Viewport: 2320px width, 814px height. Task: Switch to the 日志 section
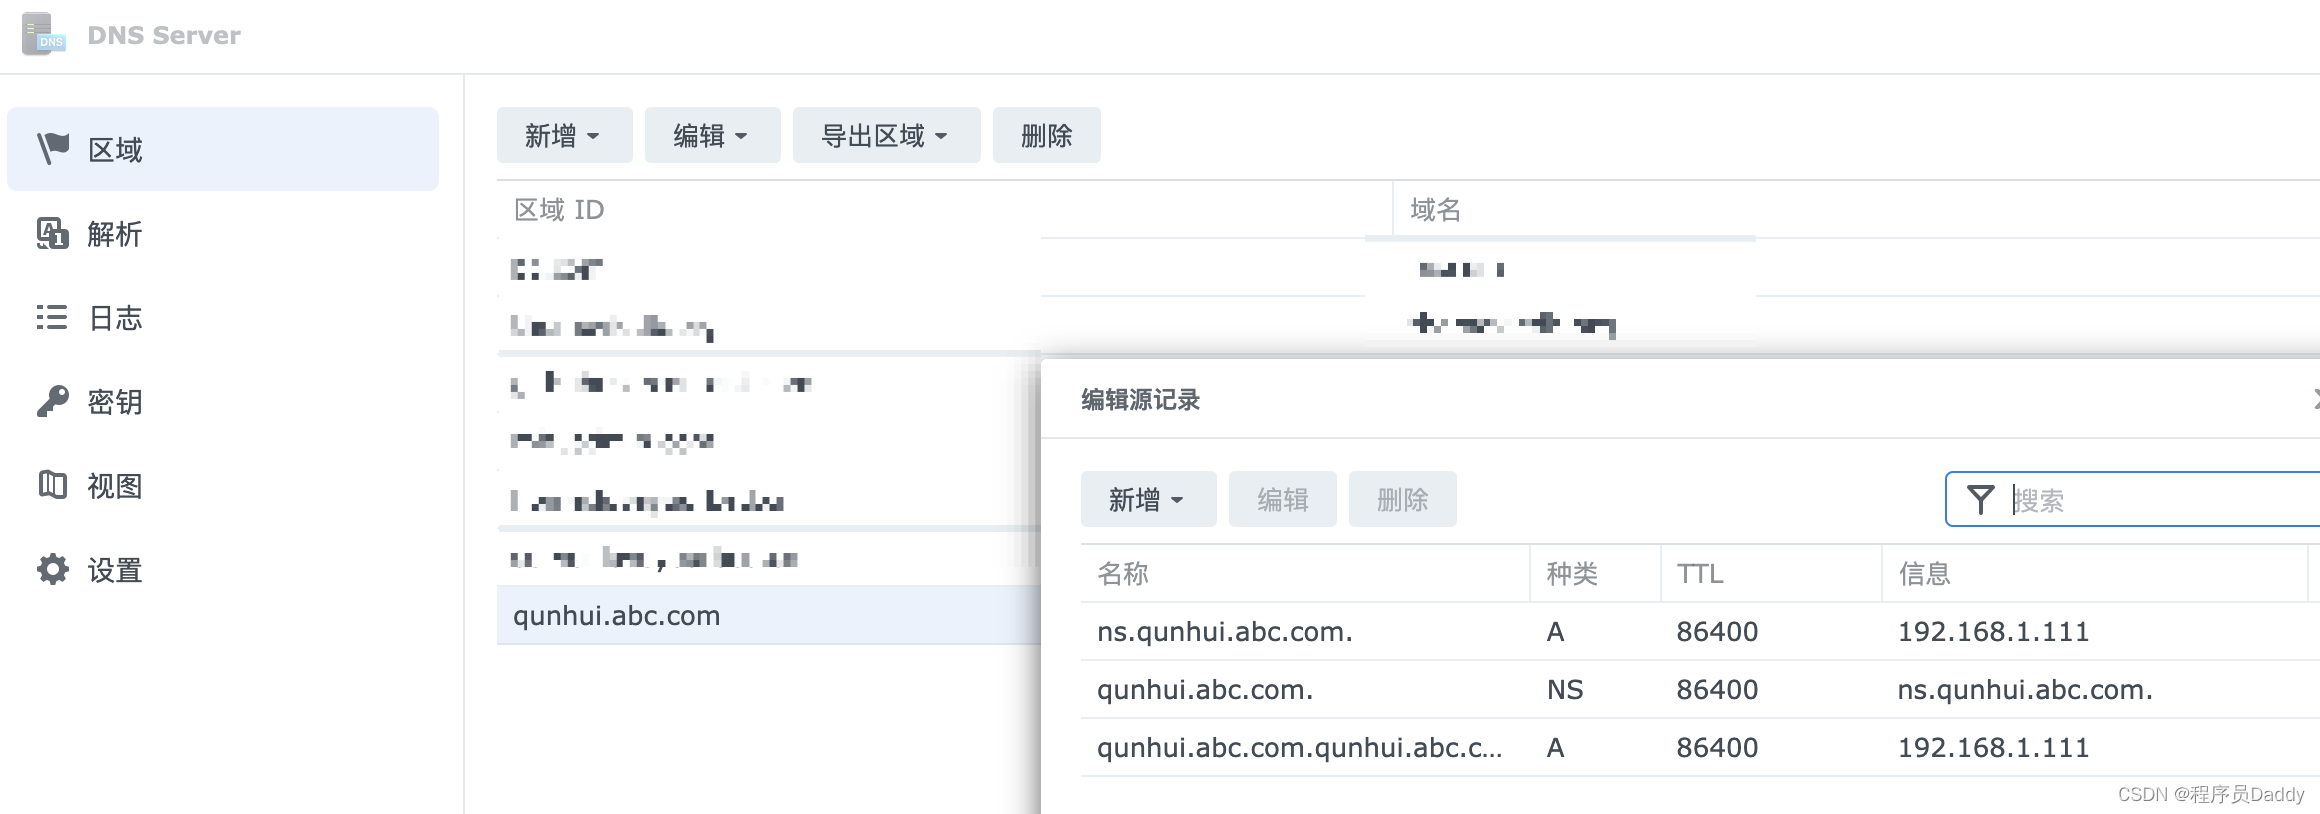(x=223, y=317)
